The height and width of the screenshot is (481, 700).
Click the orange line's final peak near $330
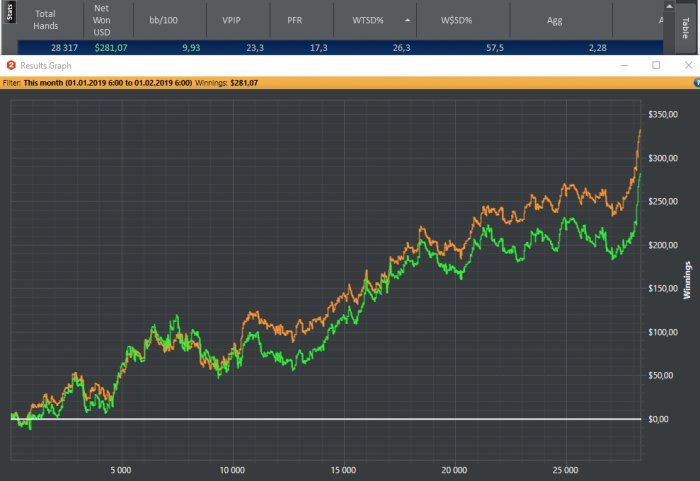coord(640,130)
